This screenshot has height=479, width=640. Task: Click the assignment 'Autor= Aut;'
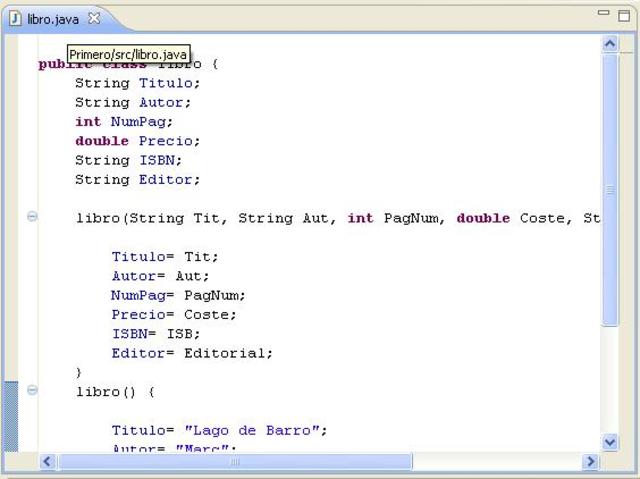pyautogui.click(x=160, y=276)
